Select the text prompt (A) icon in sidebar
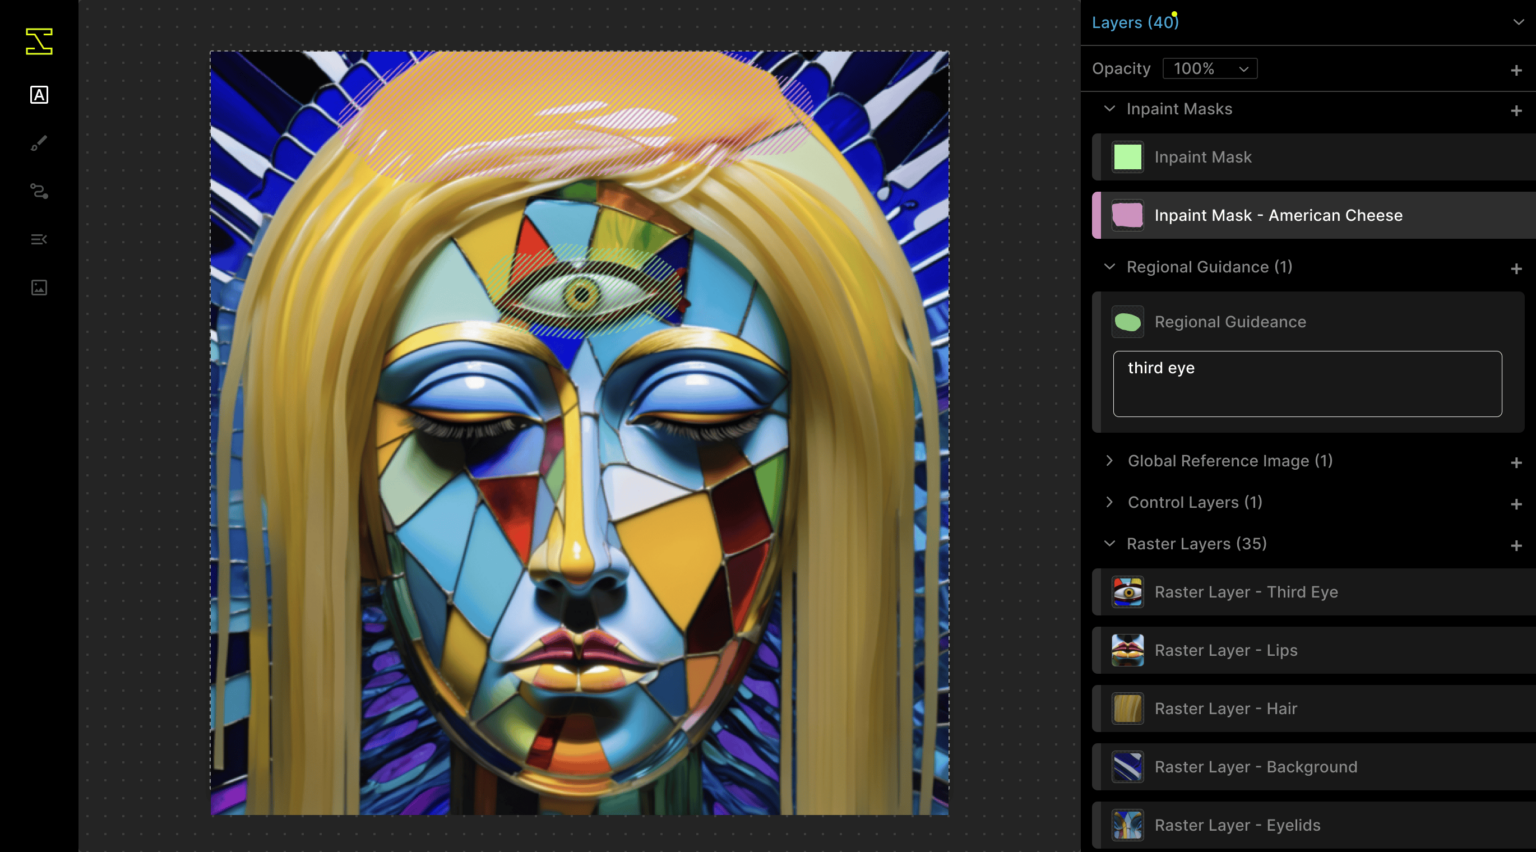Screen dimensions: 1536x852 coord(38,95)
